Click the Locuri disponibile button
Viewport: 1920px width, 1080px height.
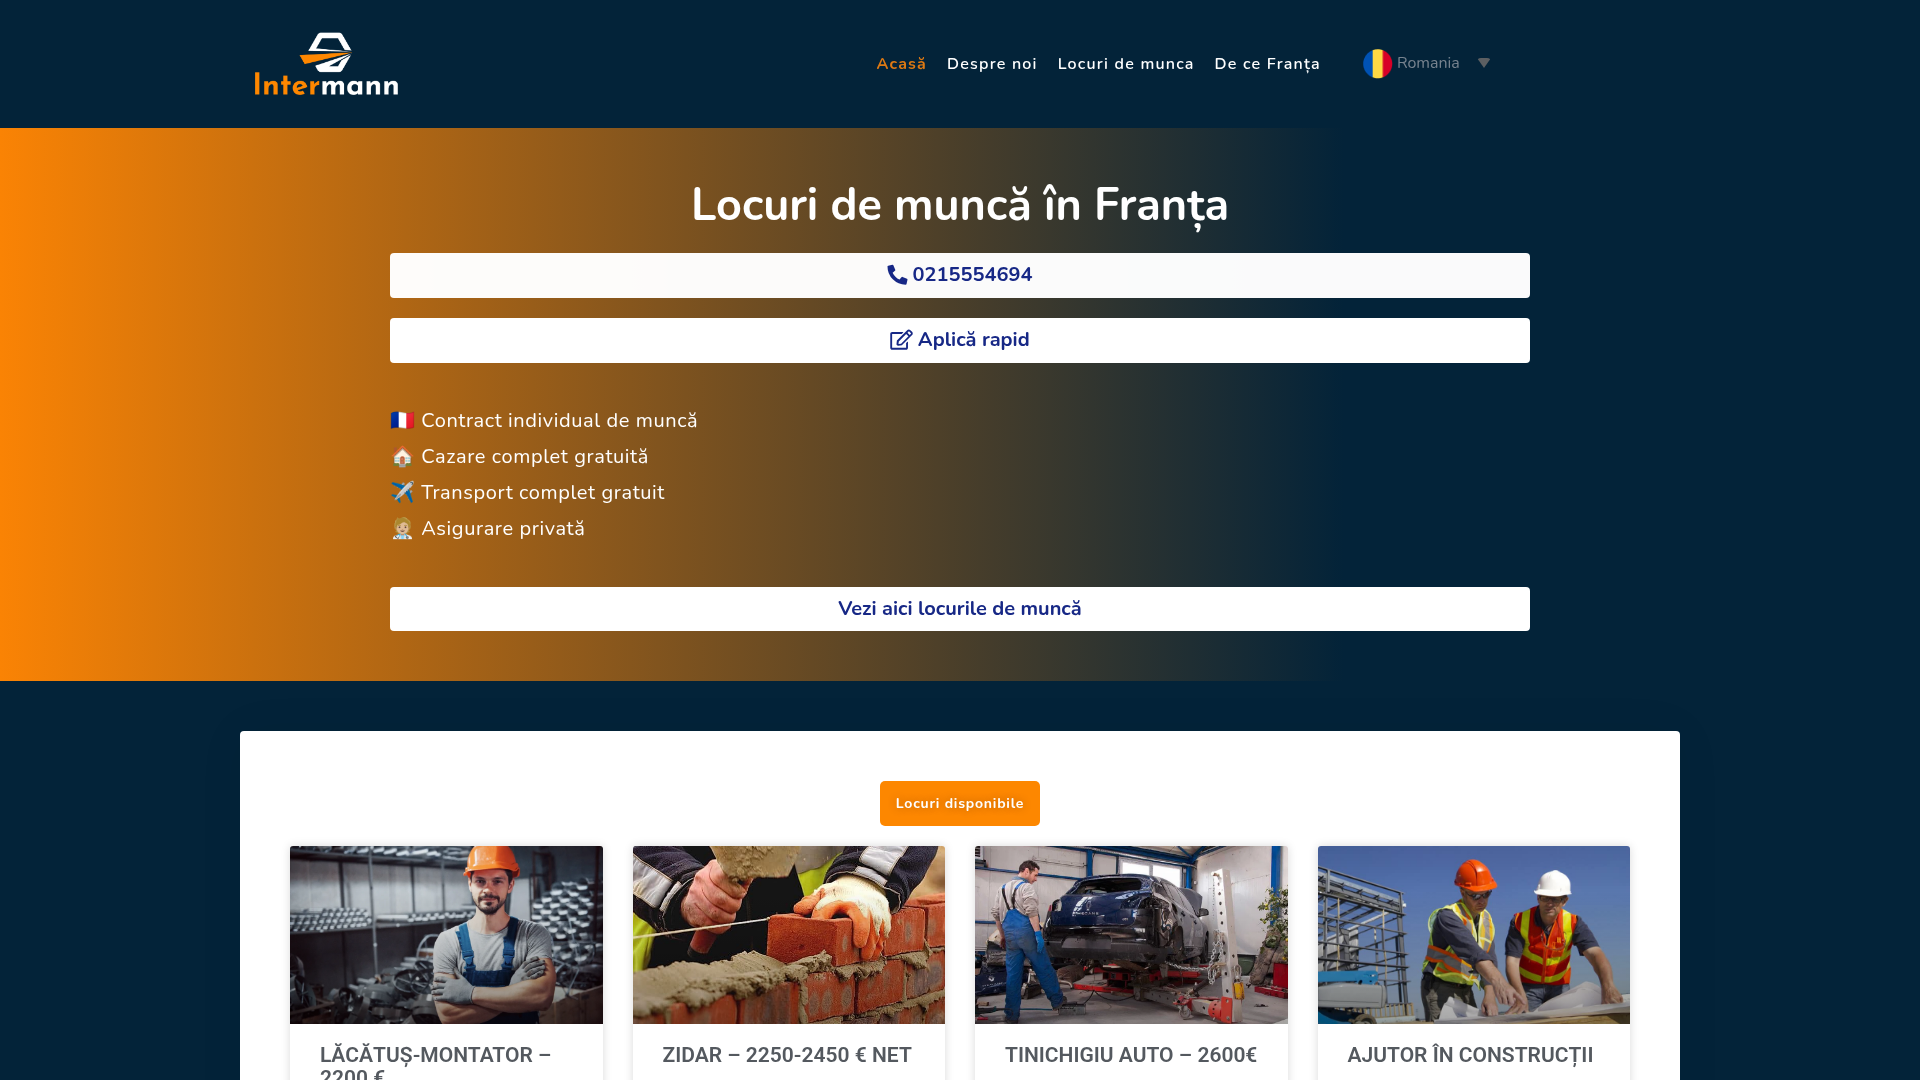click(960, 803)
